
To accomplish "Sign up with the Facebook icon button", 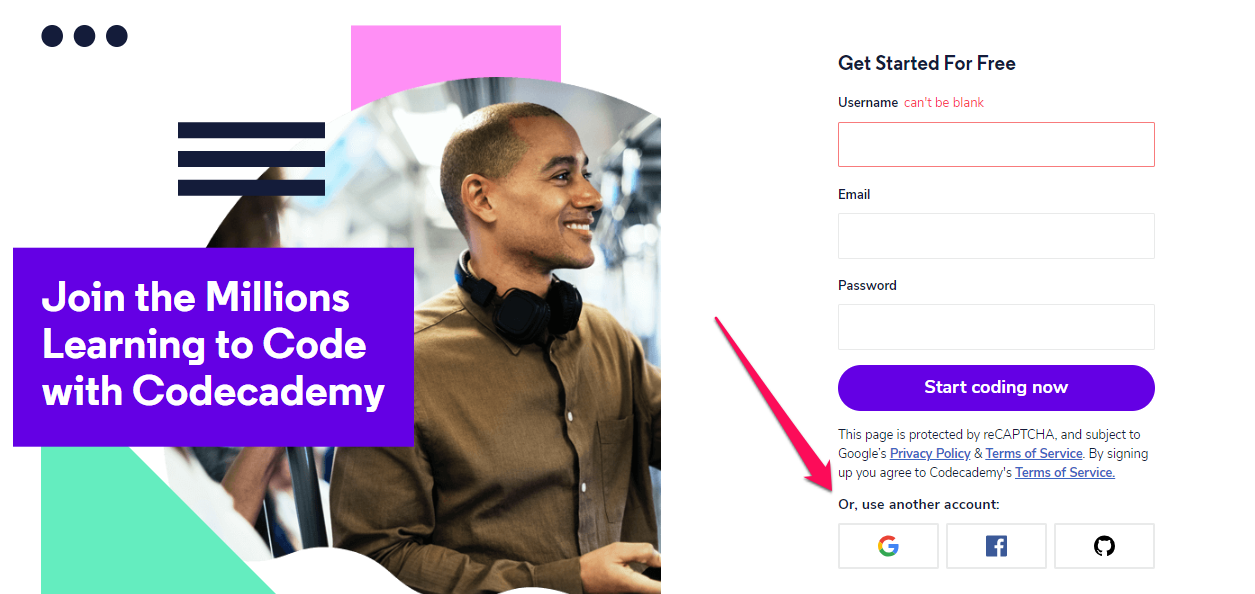I will 996,546.
